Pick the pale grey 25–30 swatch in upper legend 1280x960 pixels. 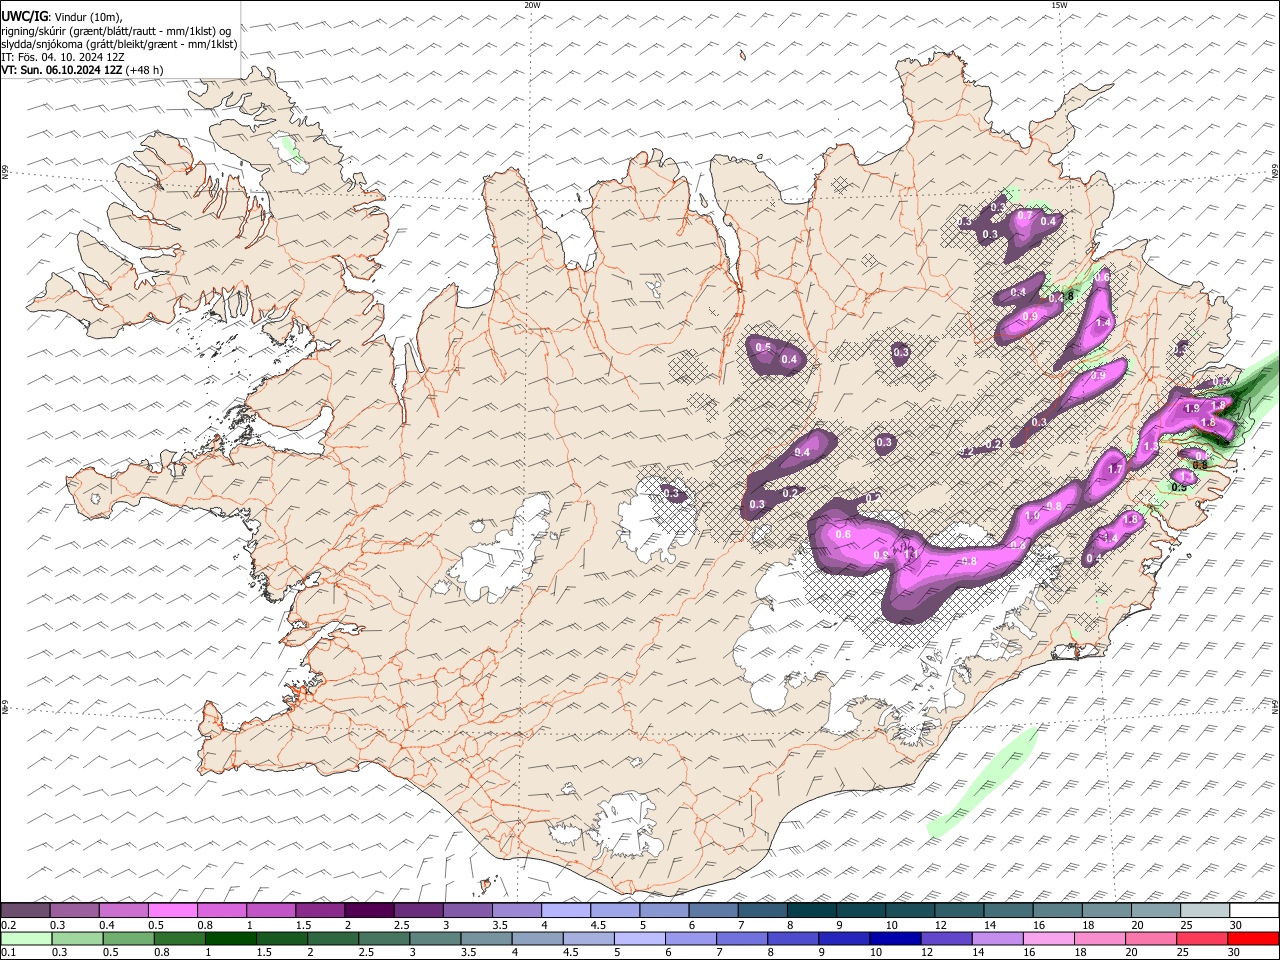tap(1206, 911)
